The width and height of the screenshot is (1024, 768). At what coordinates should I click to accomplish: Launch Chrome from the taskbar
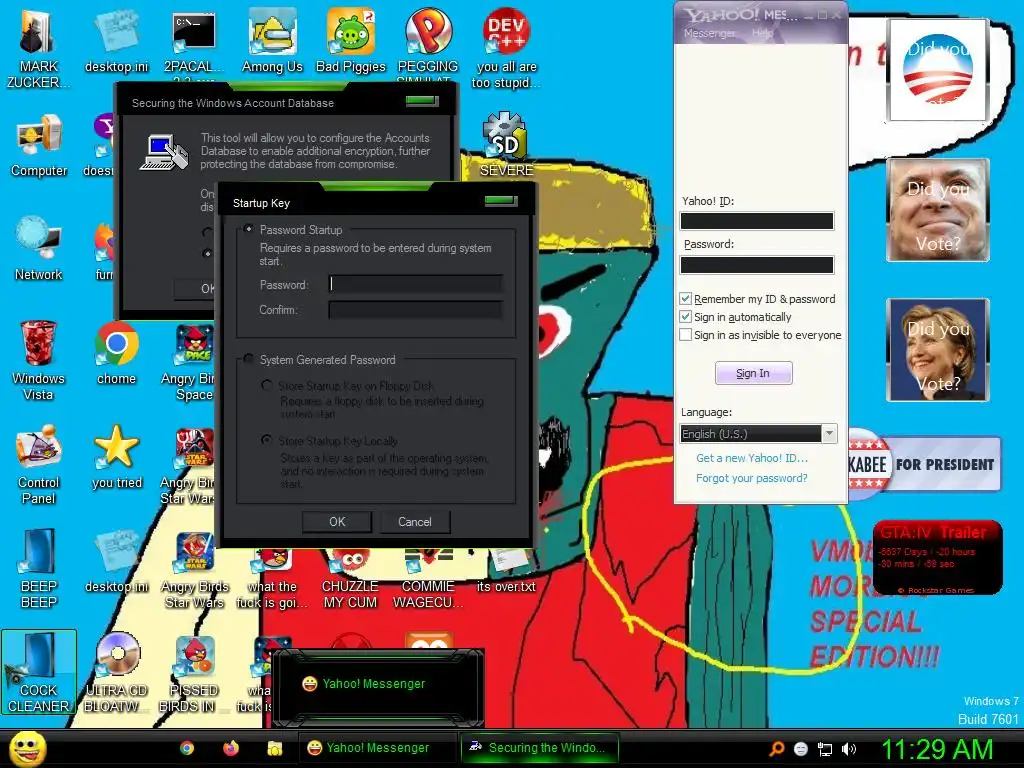187,748
